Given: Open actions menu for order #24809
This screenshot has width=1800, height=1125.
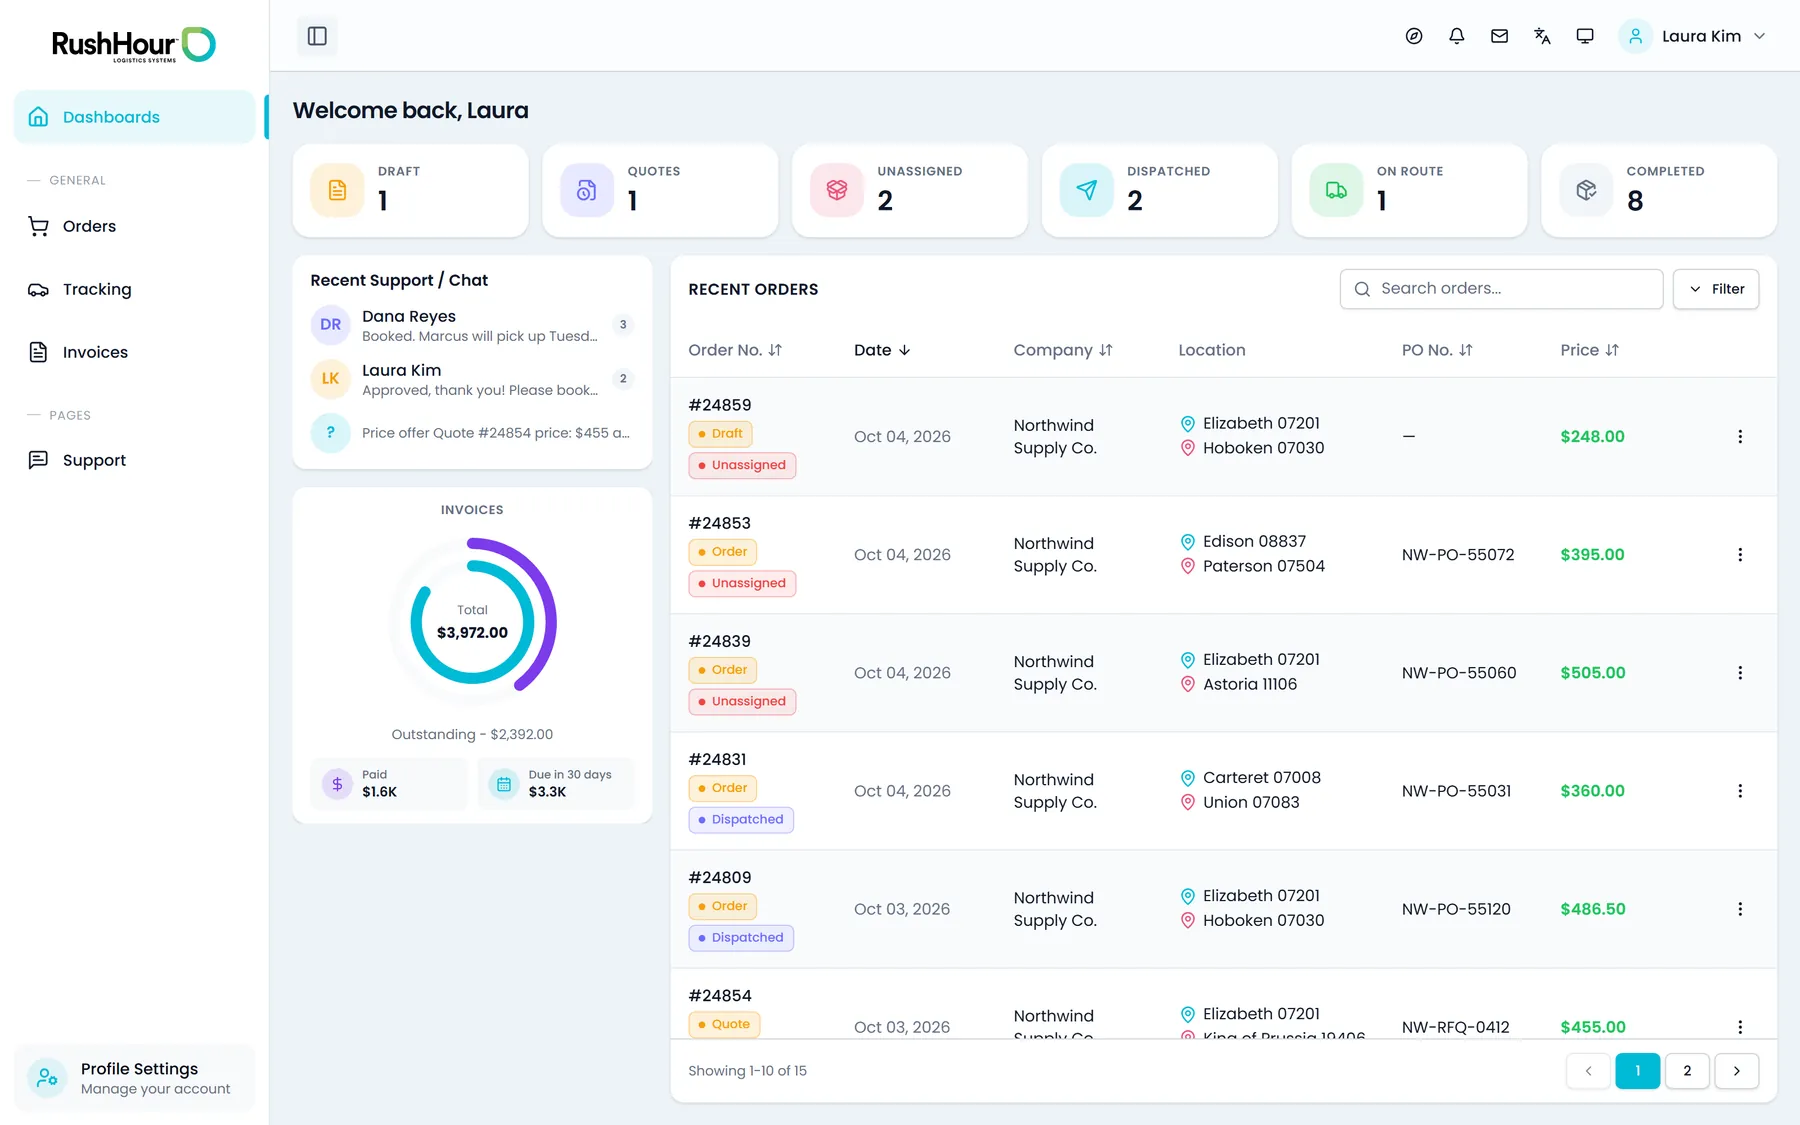Looking at the screenshot, I should point(1740,909).
